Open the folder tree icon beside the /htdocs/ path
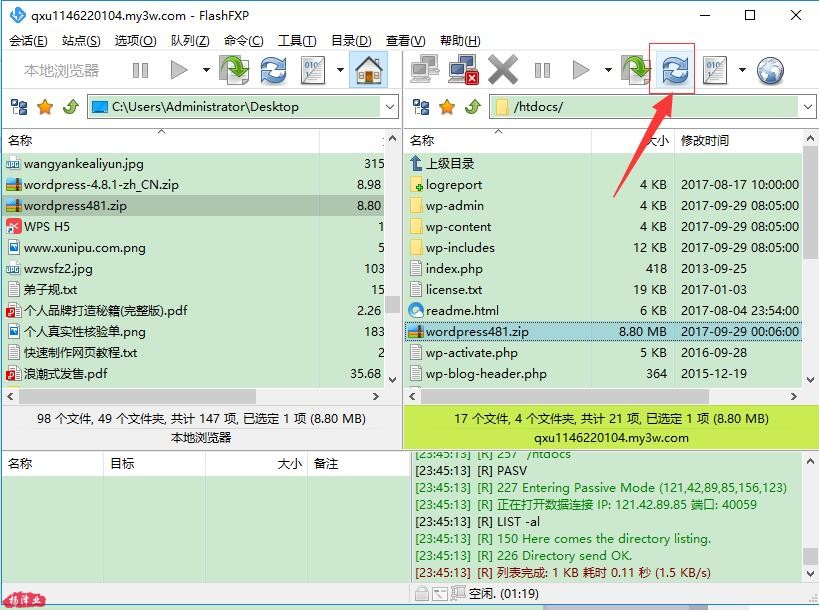The width and height of the screenshot is (819, 610). [x=421, y=107]
